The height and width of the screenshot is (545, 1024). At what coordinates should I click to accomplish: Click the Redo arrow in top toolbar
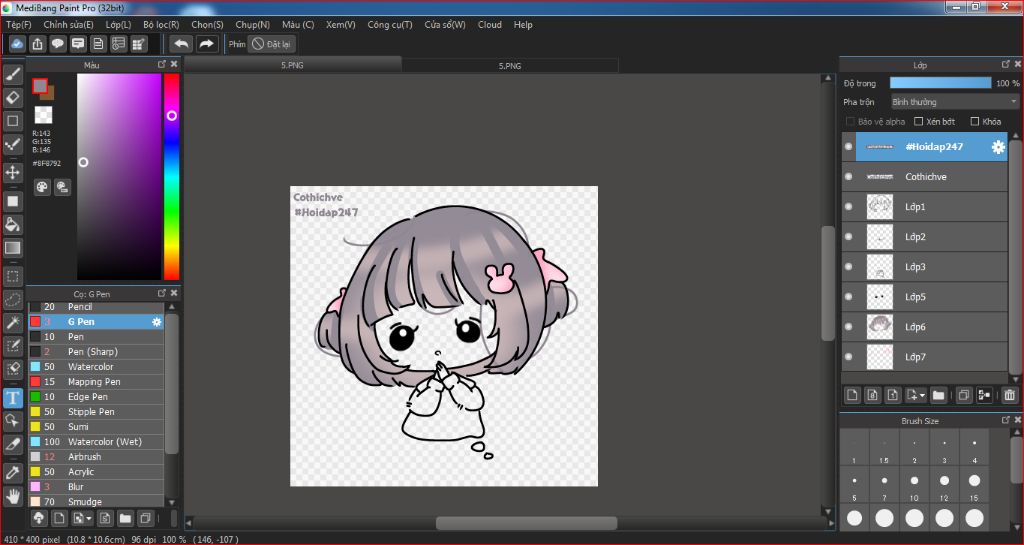206,44
